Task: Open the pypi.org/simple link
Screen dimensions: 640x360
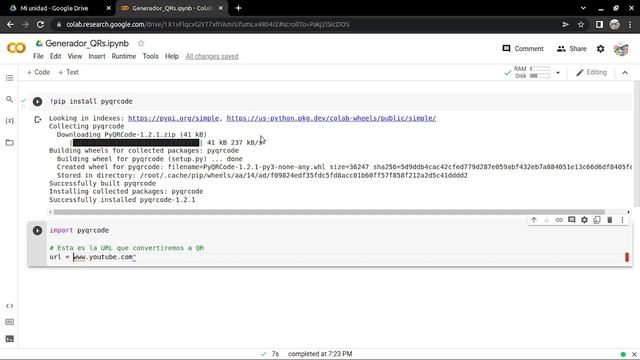Action: coord(173,118)
